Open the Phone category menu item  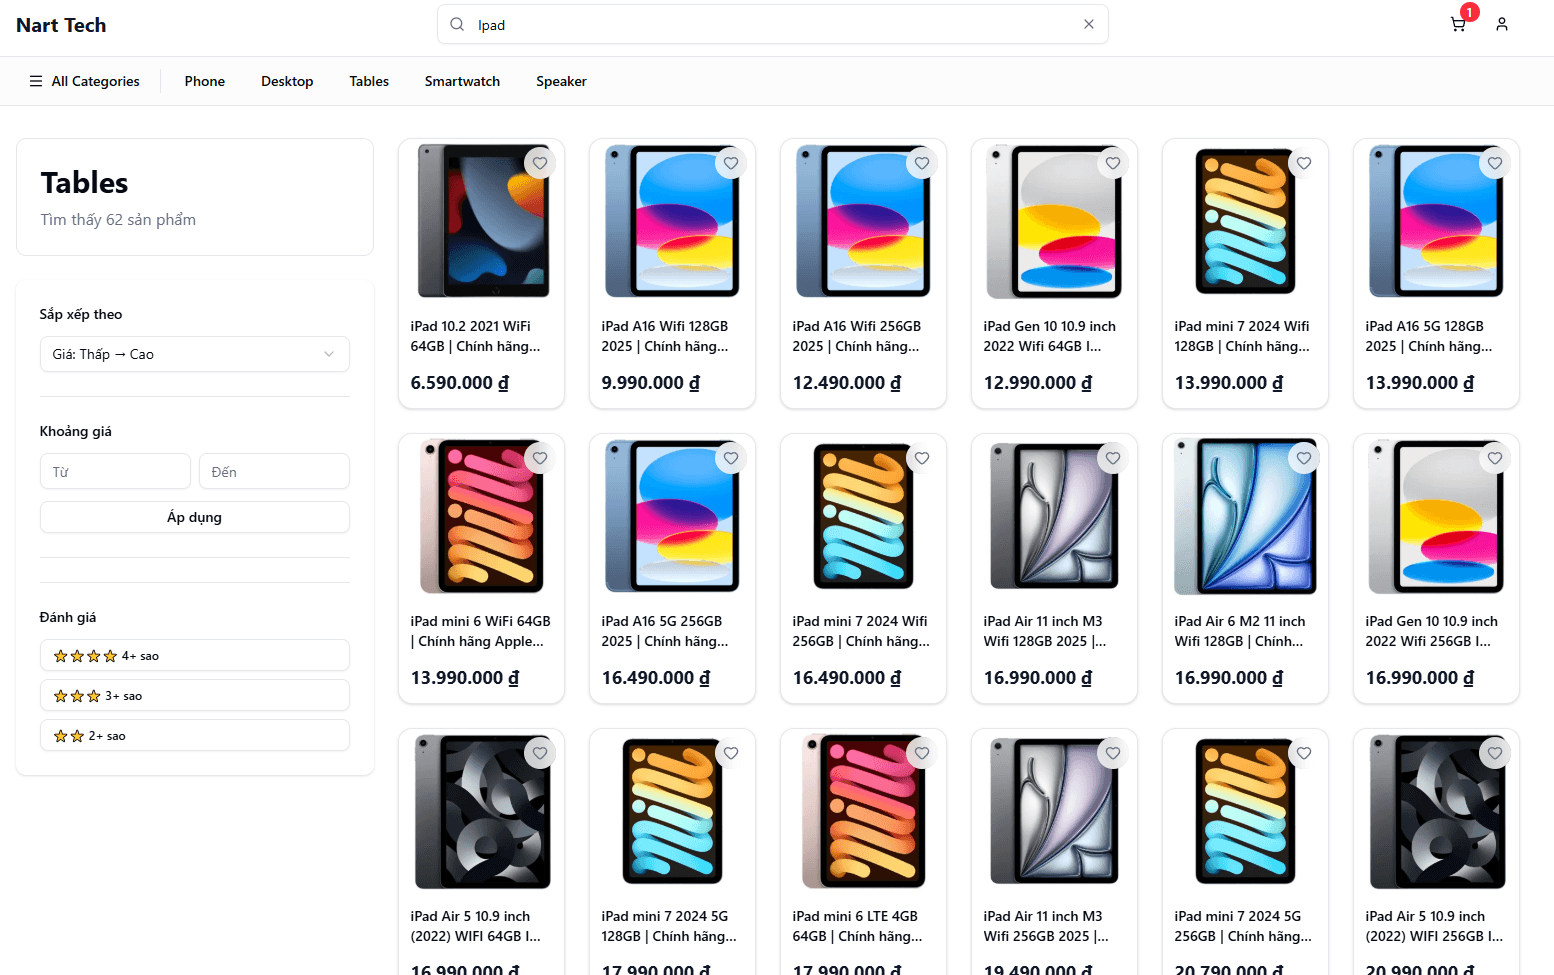click(204, 81)
